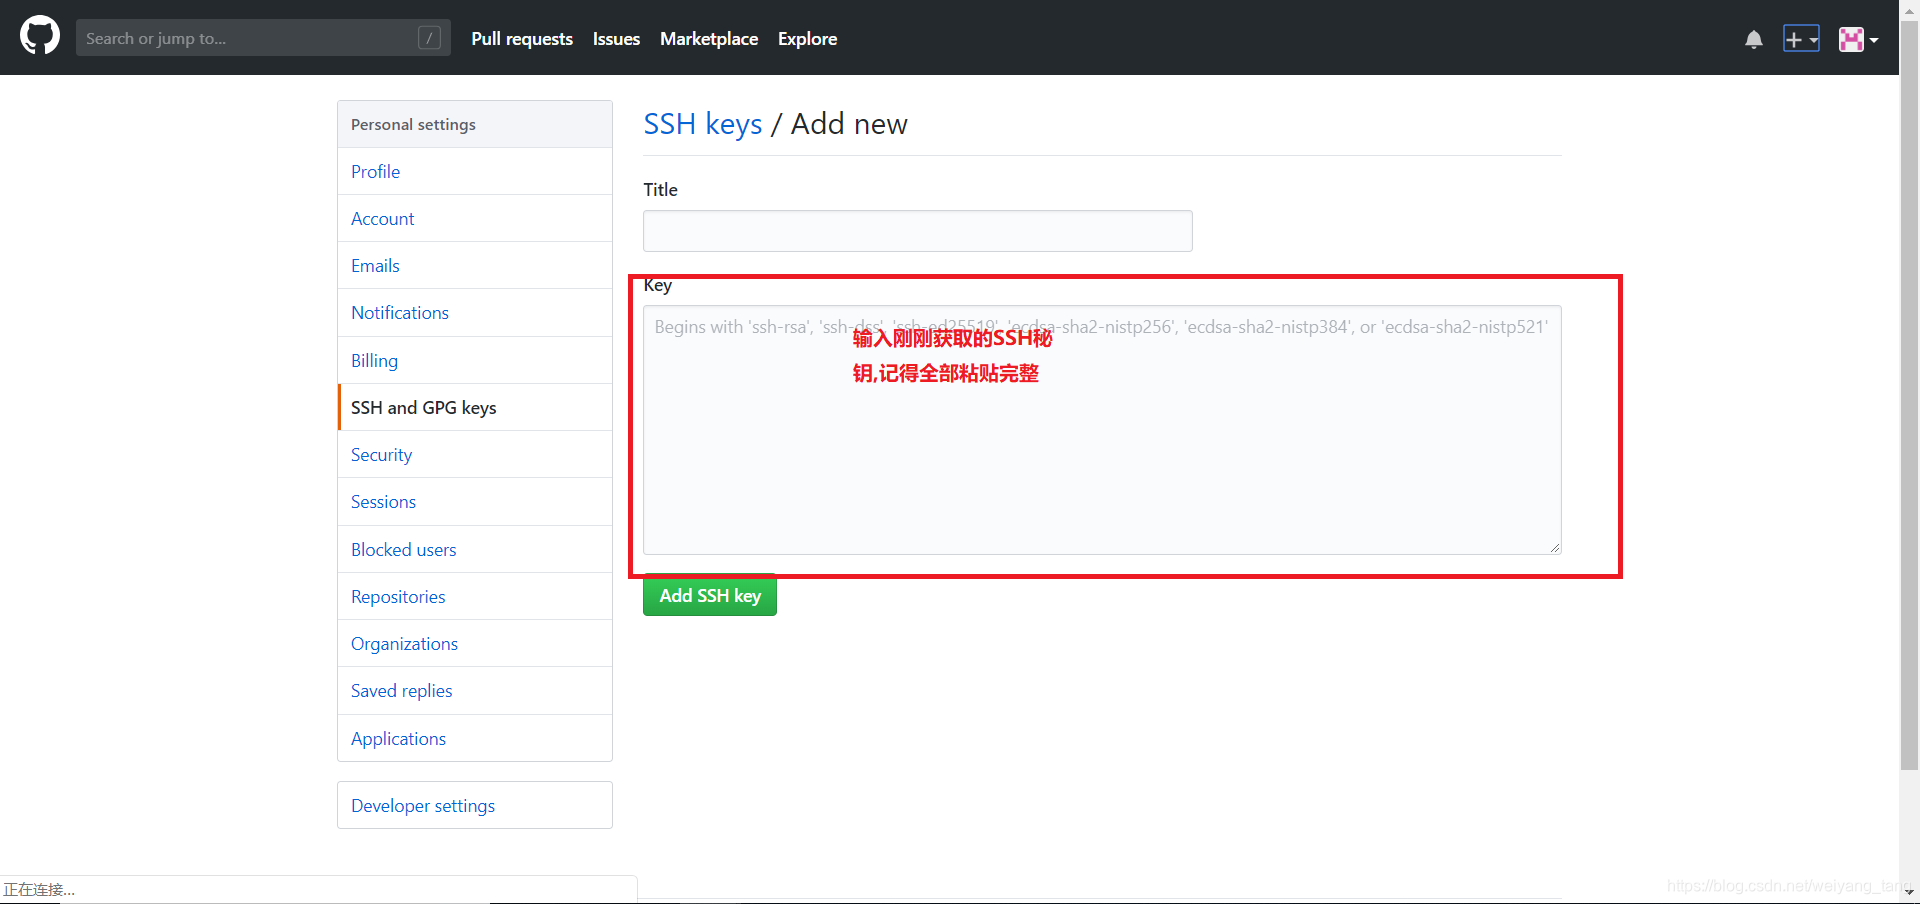Click the GitHub Octocat logo
This screenshot has height=904, width=1920.
coord(40,36)
